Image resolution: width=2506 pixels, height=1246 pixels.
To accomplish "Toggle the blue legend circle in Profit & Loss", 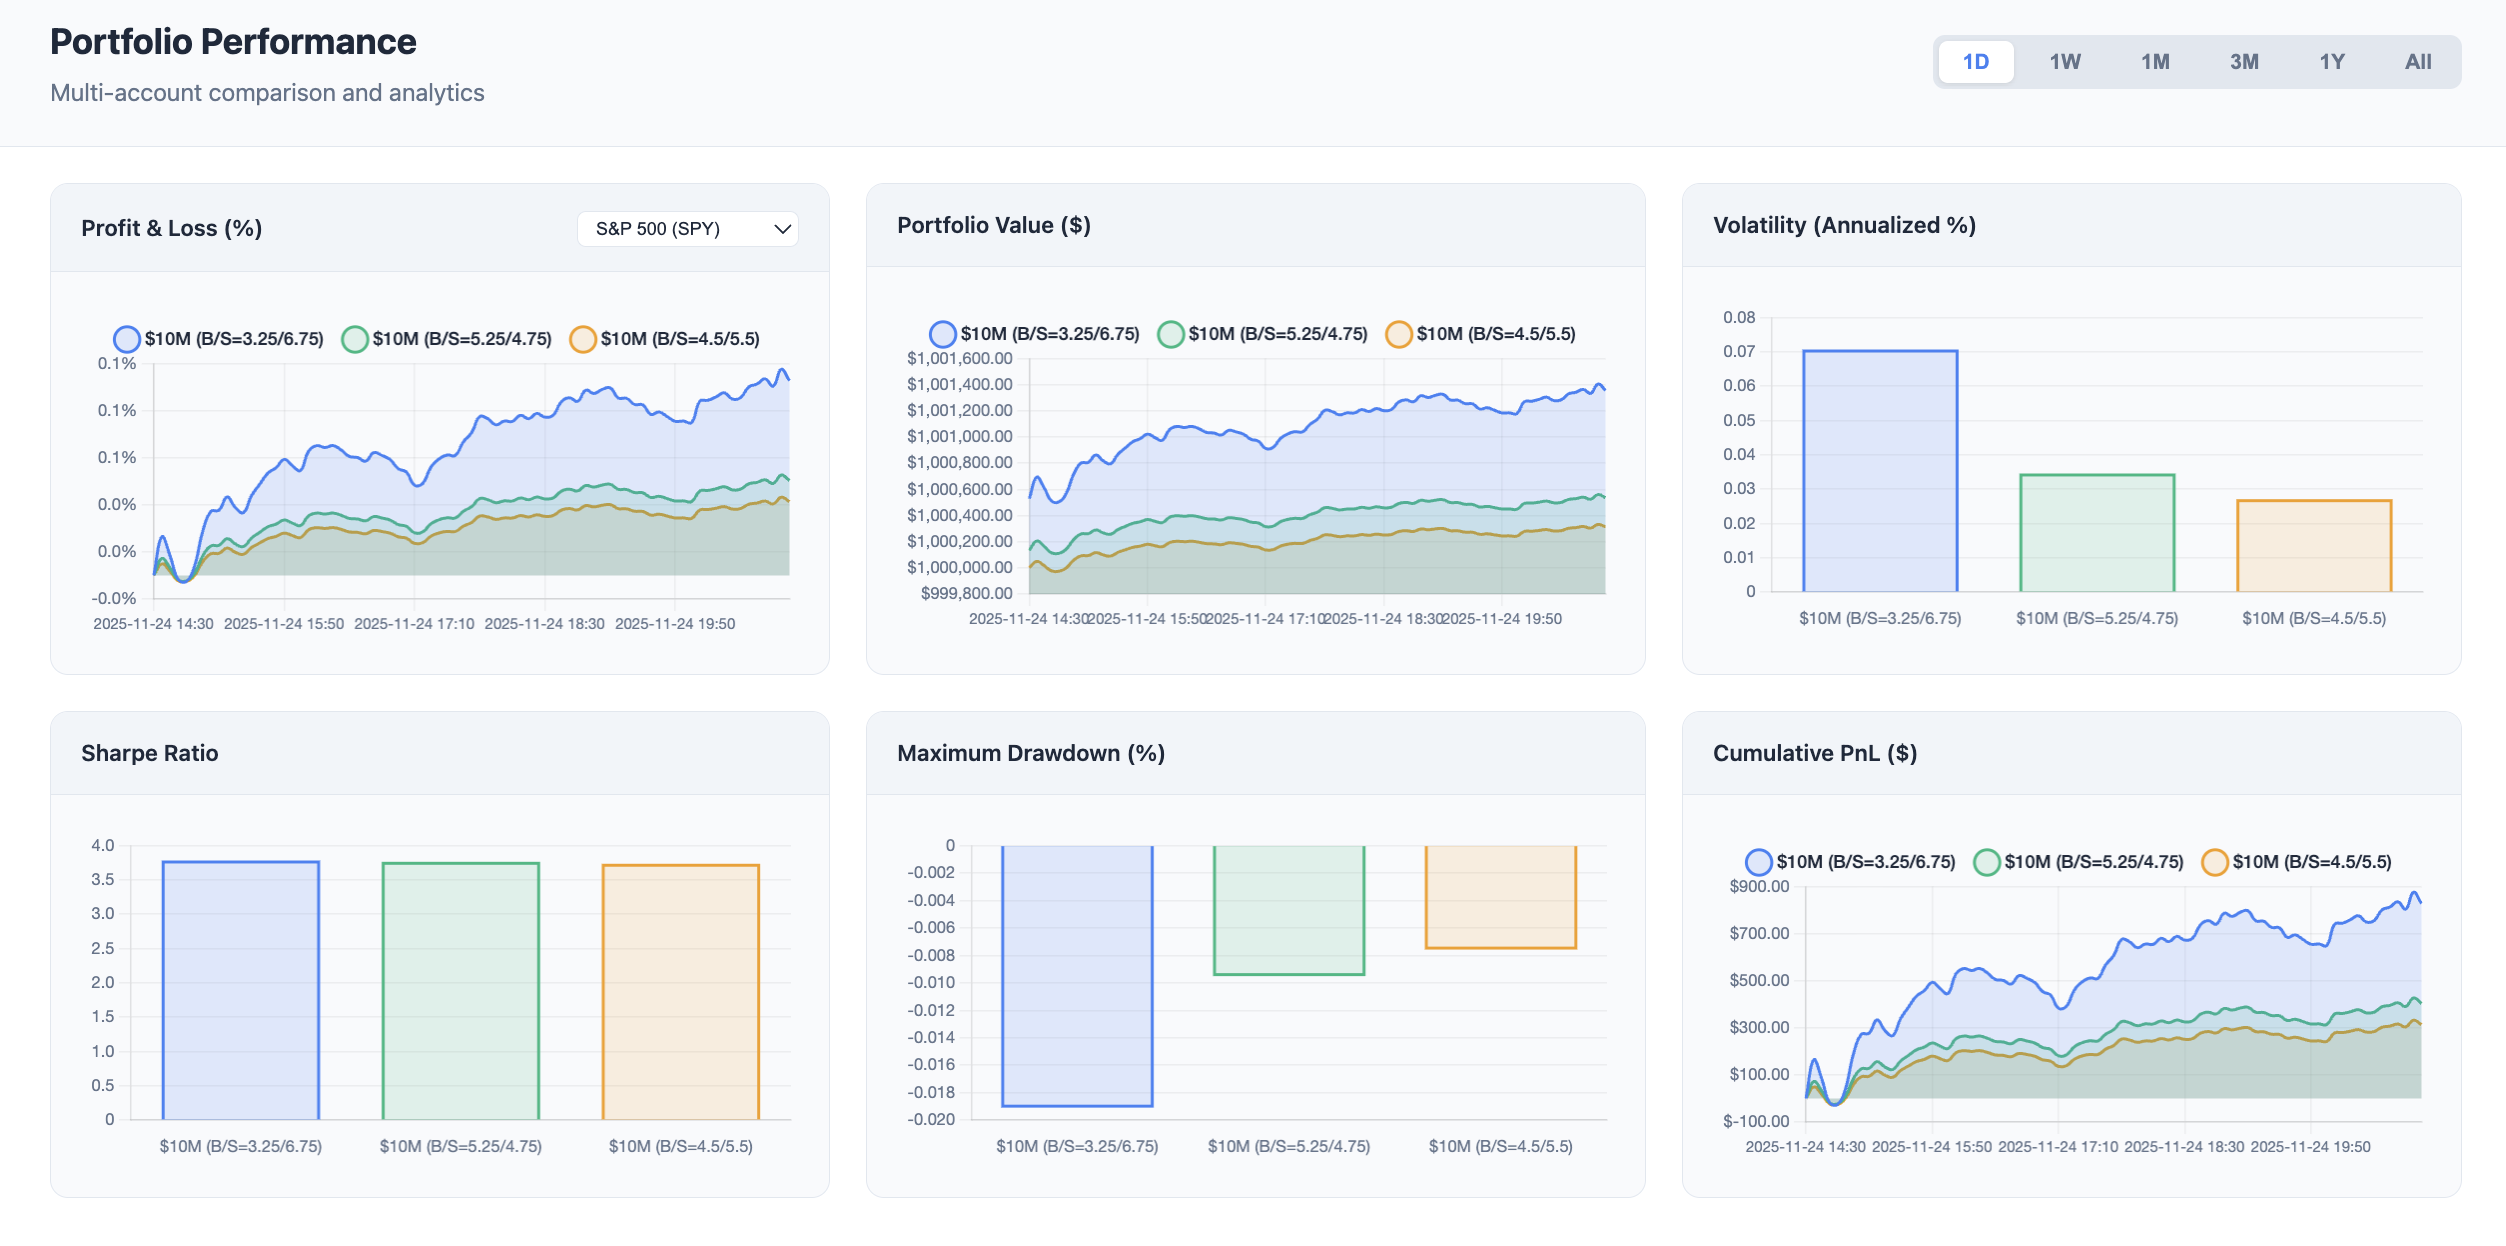I will coord(127,339).
